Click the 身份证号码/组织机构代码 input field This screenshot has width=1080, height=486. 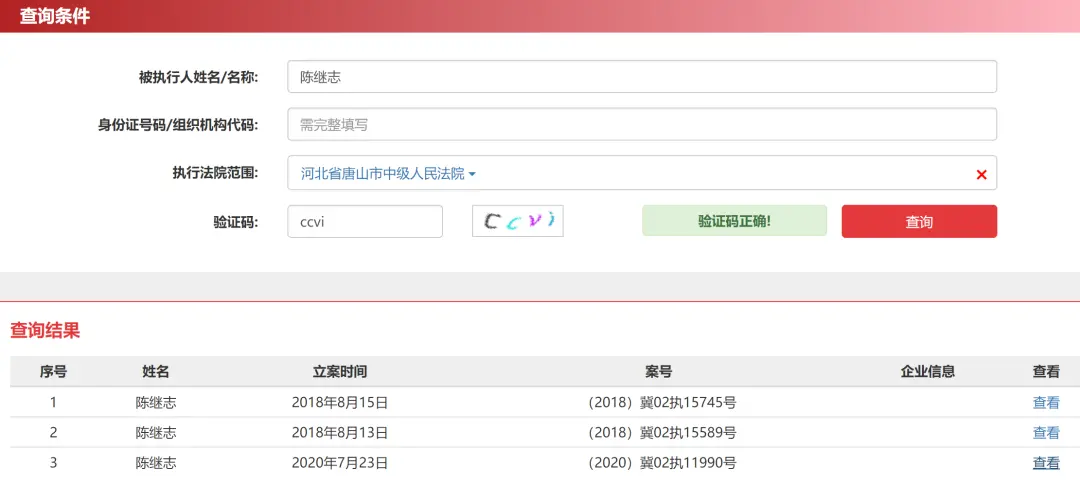click(641, 125)
